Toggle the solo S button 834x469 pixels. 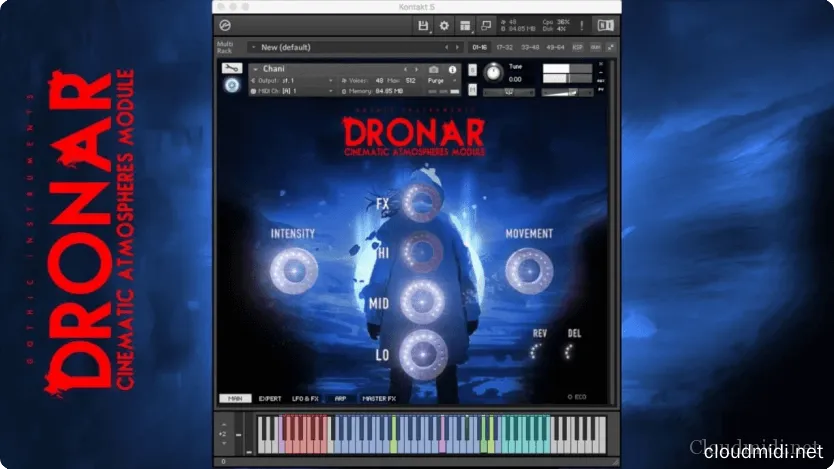(x=472, y=68)
